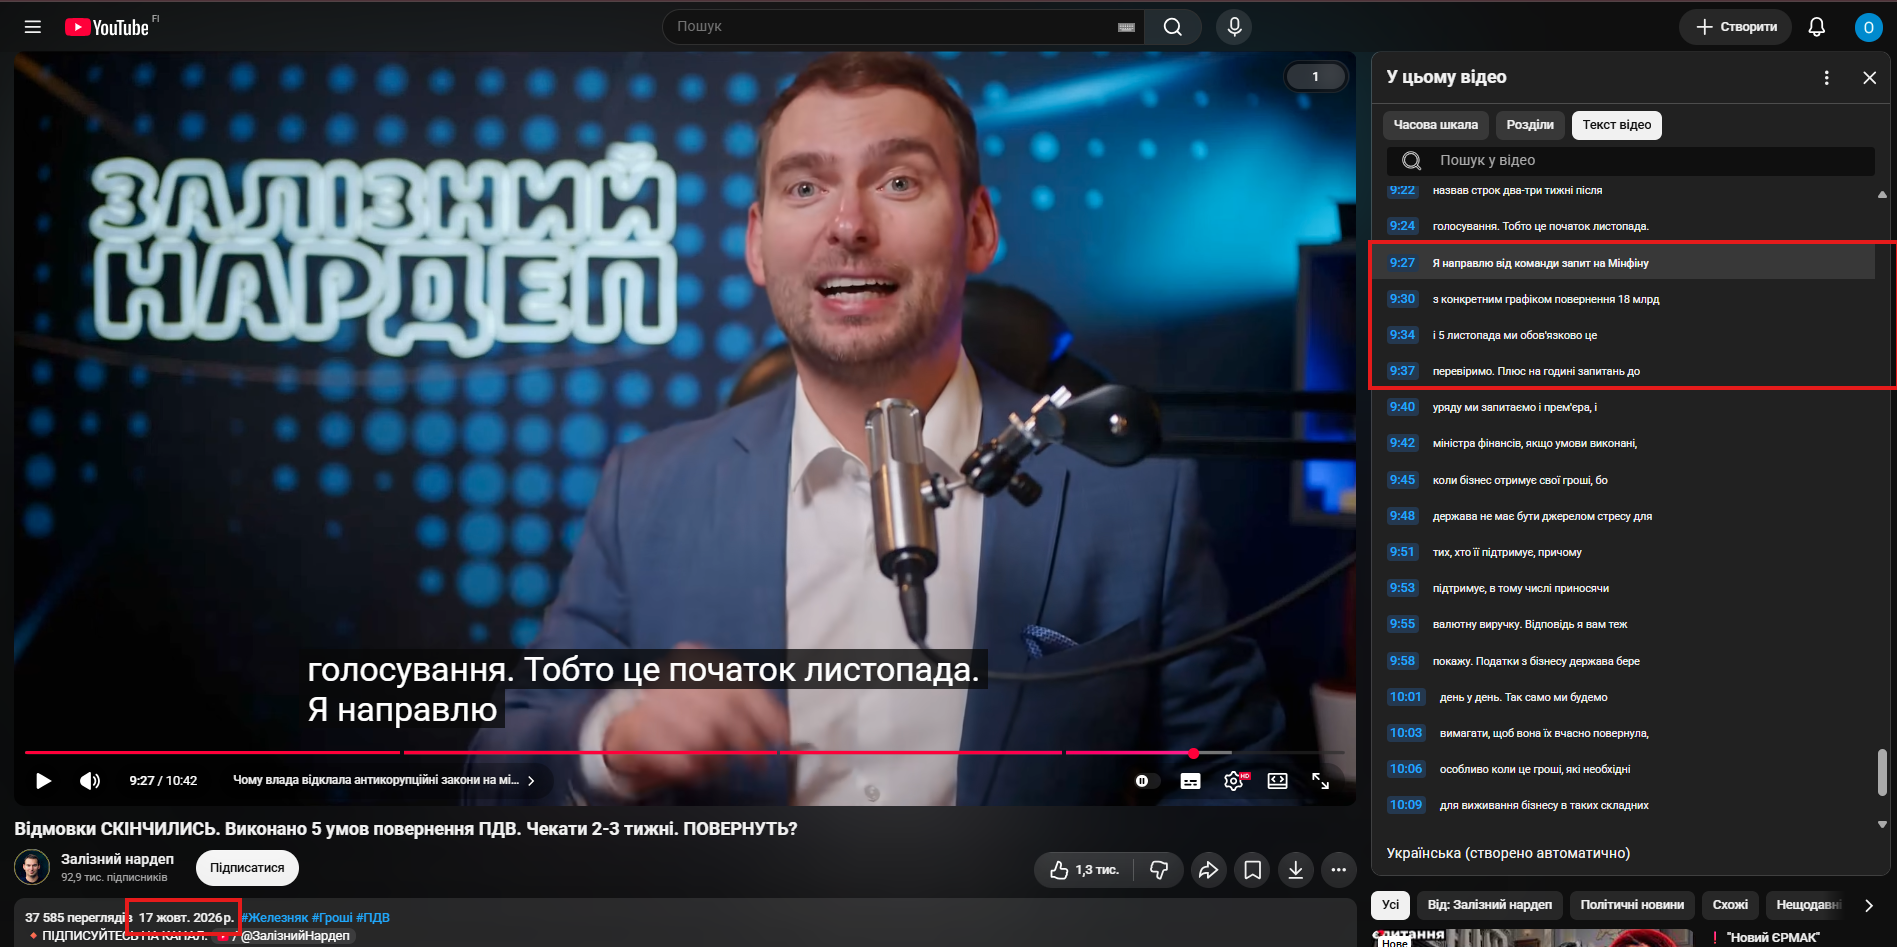Screen dimensions: 1897x947
Task: Click the Підписатися button
Action: tap(247, 868)
